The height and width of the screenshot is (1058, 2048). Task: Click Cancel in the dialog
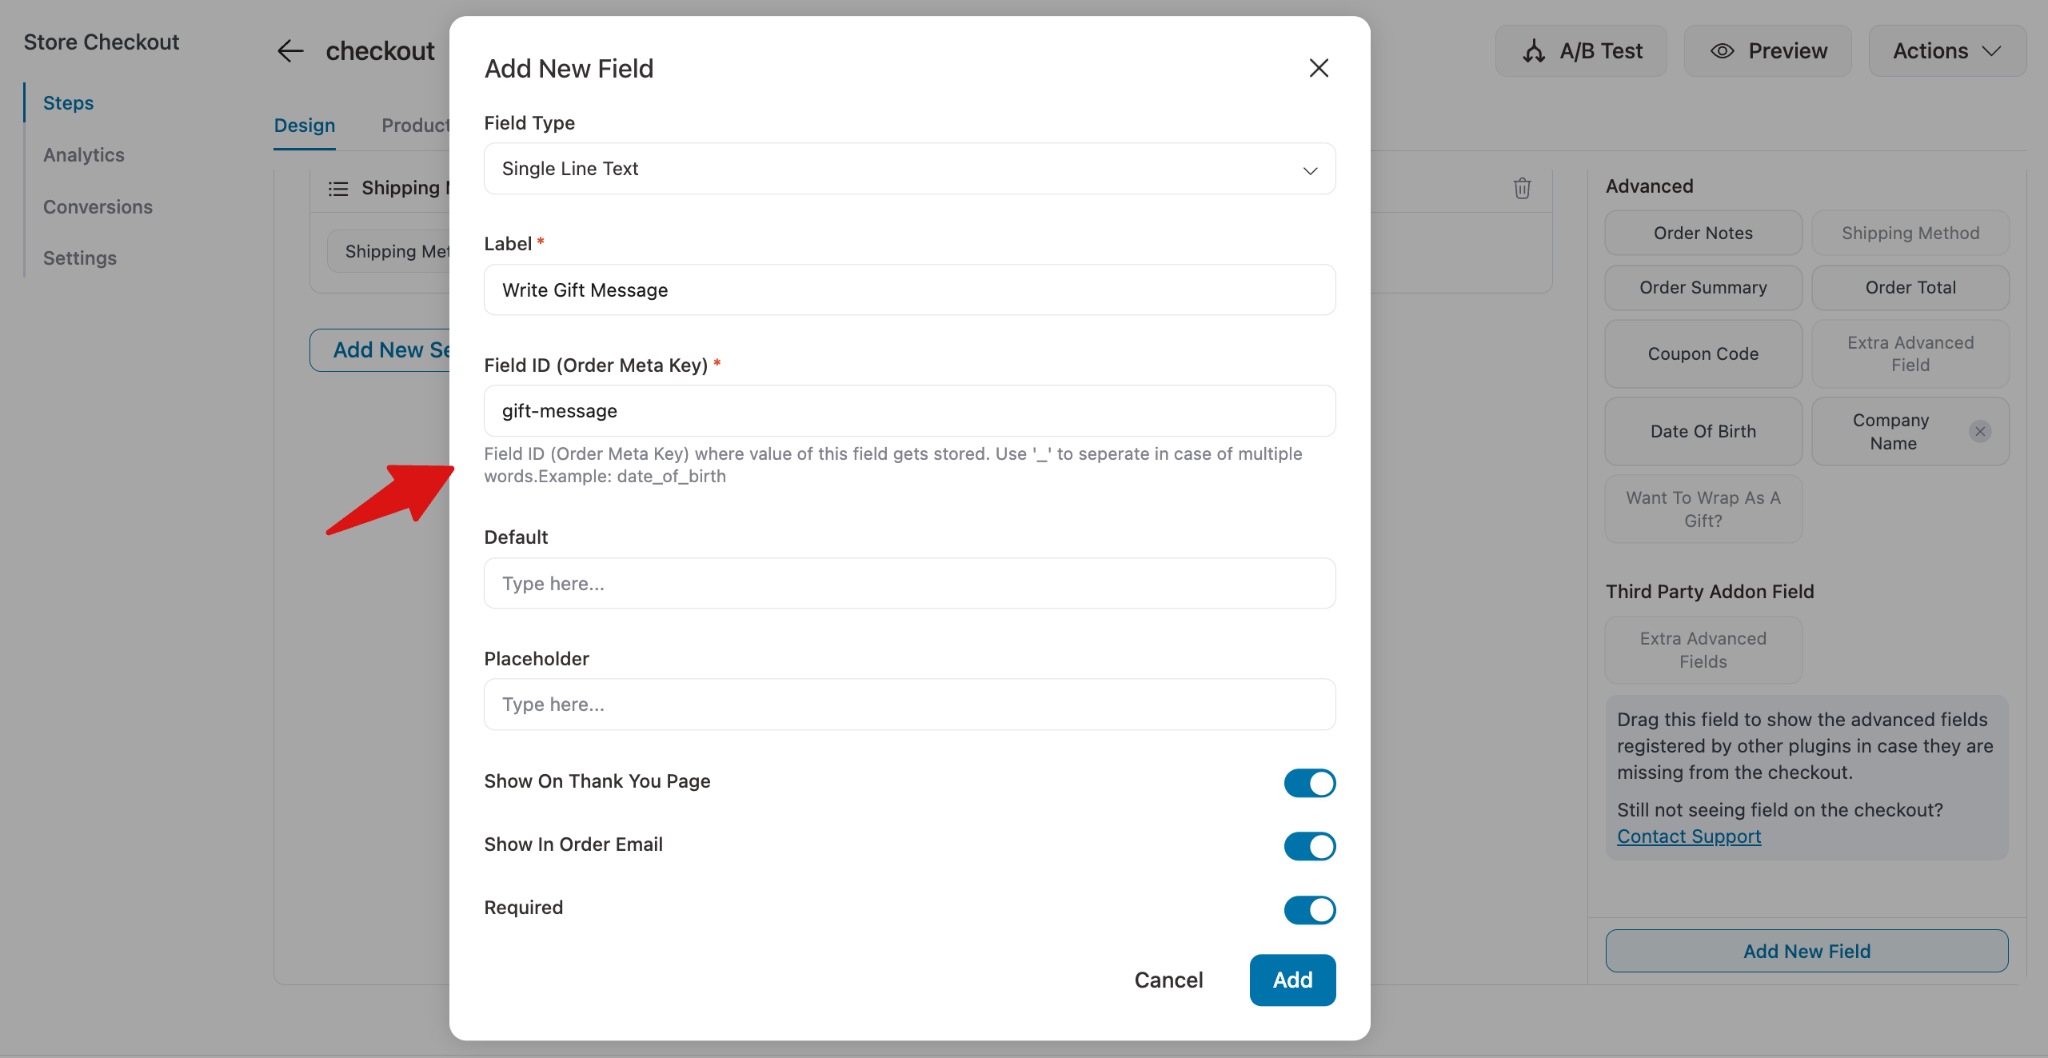[x=1168, y=980]
